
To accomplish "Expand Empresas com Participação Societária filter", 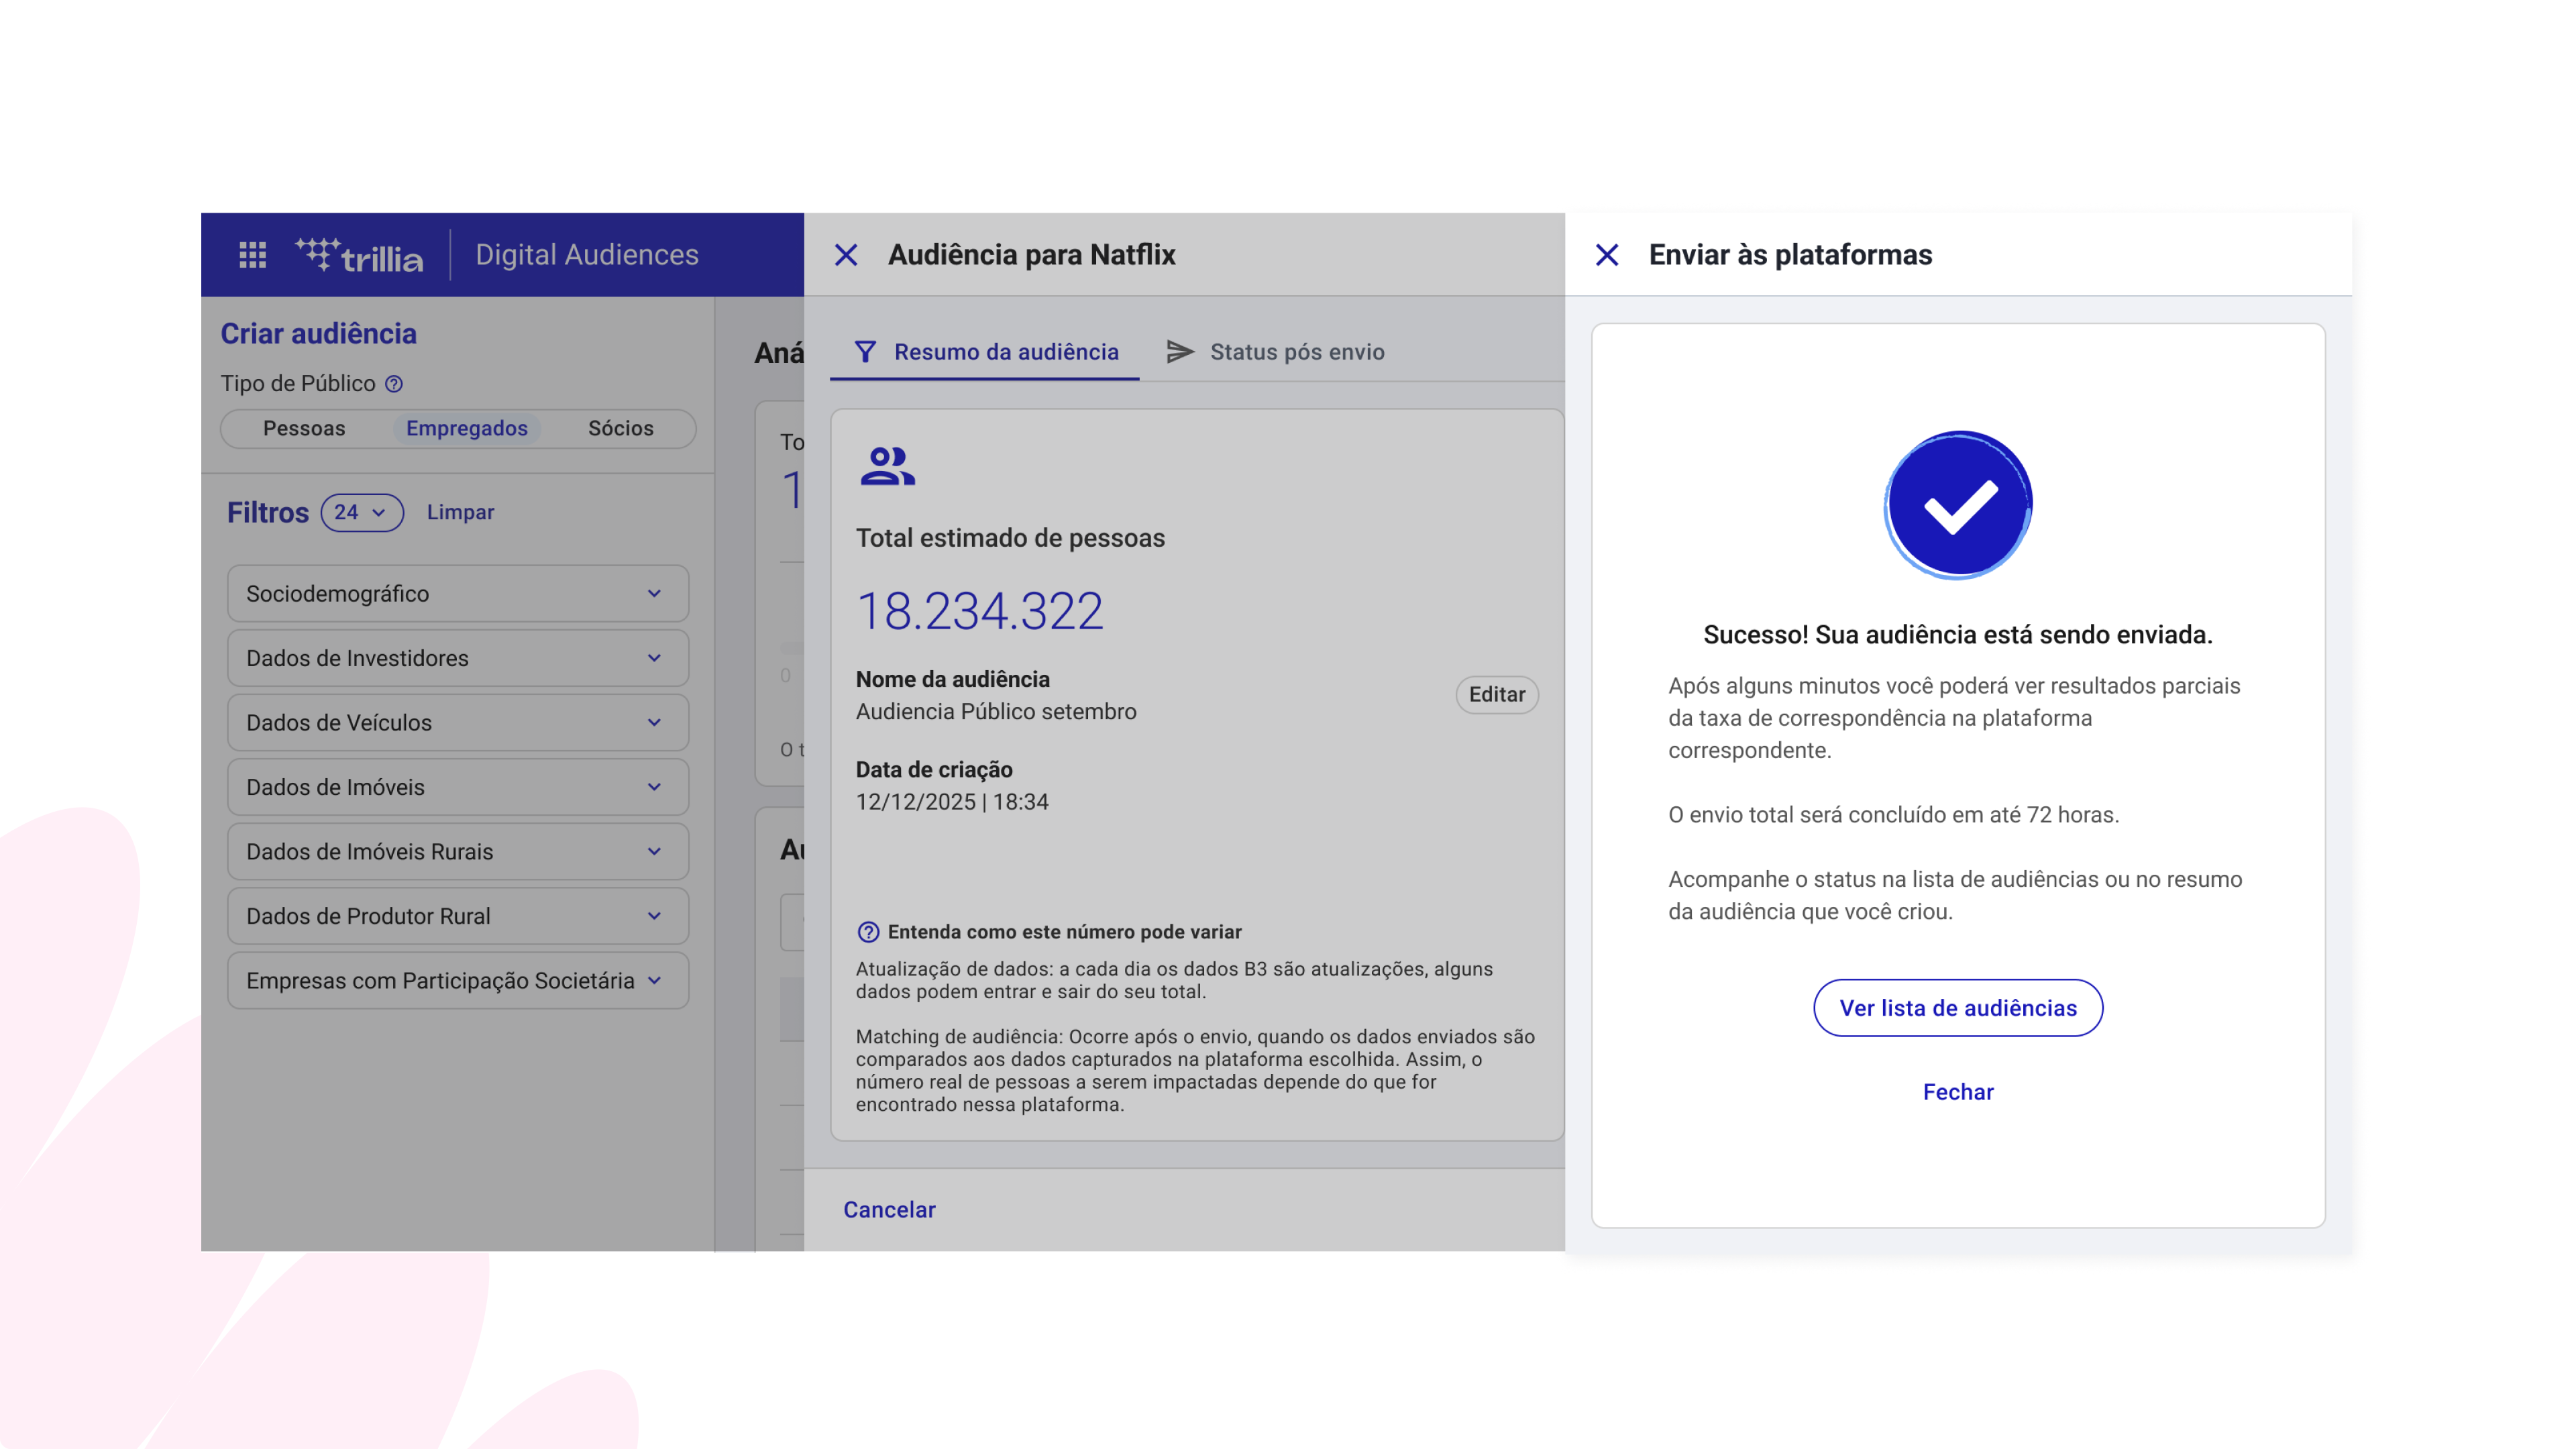I will tap(458, 981).
